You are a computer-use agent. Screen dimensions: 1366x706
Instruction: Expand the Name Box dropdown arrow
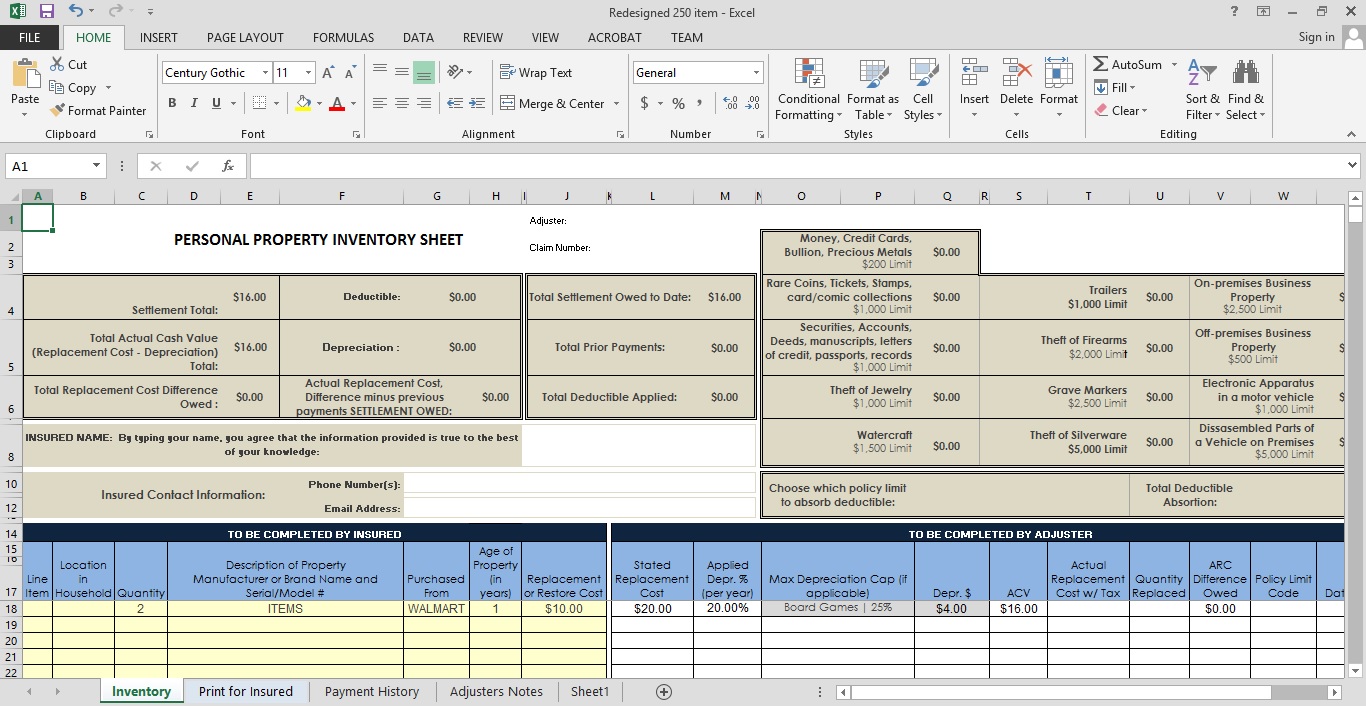pyautogui.click(x=97, y=166)
